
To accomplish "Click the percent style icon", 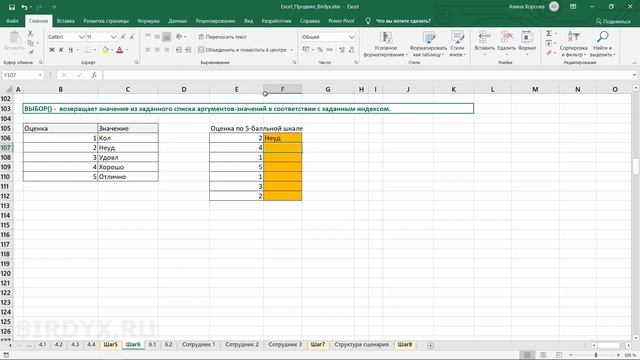I will (320, 50).
